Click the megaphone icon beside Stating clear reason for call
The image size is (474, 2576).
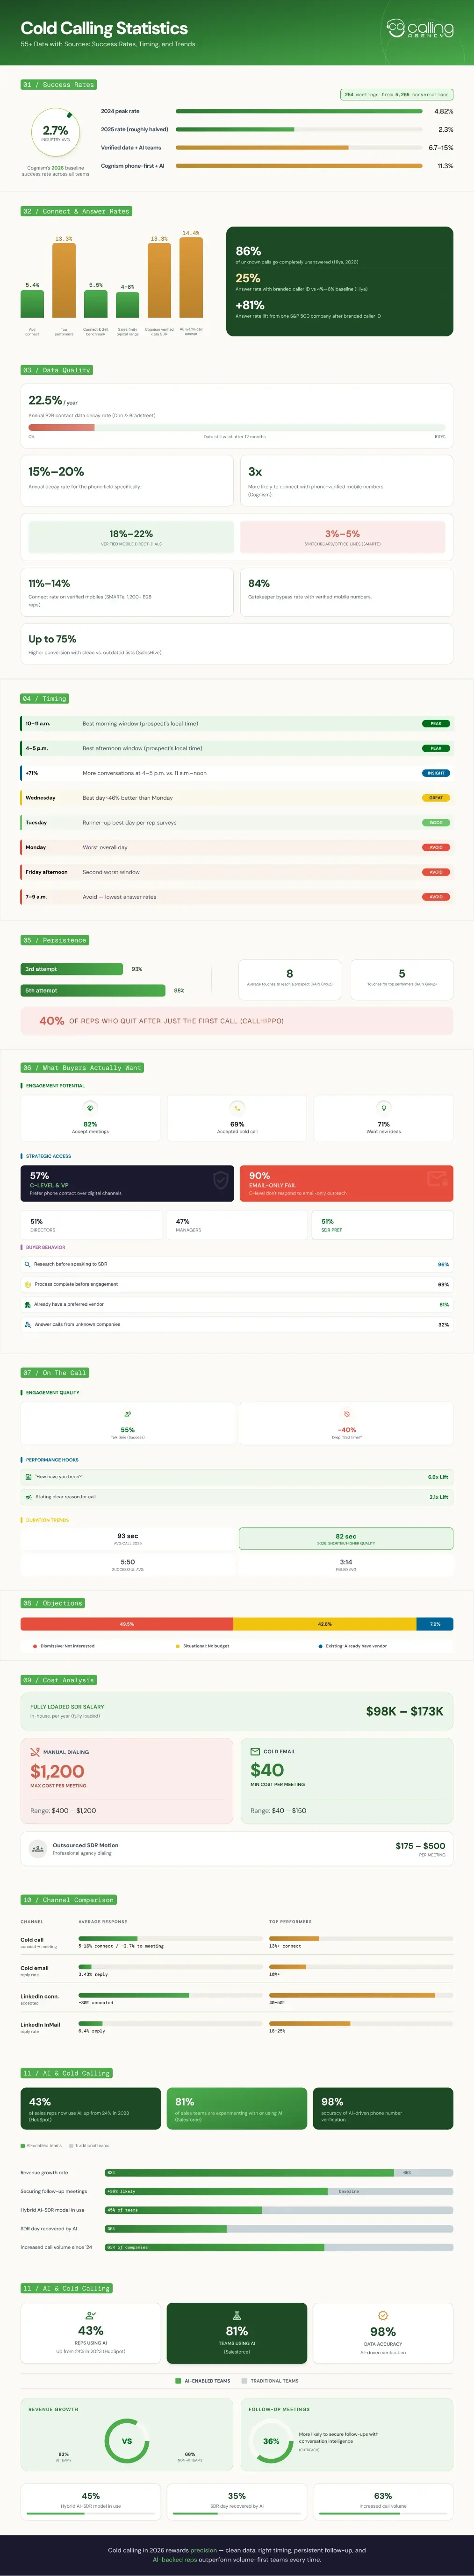coord(28,1496)
